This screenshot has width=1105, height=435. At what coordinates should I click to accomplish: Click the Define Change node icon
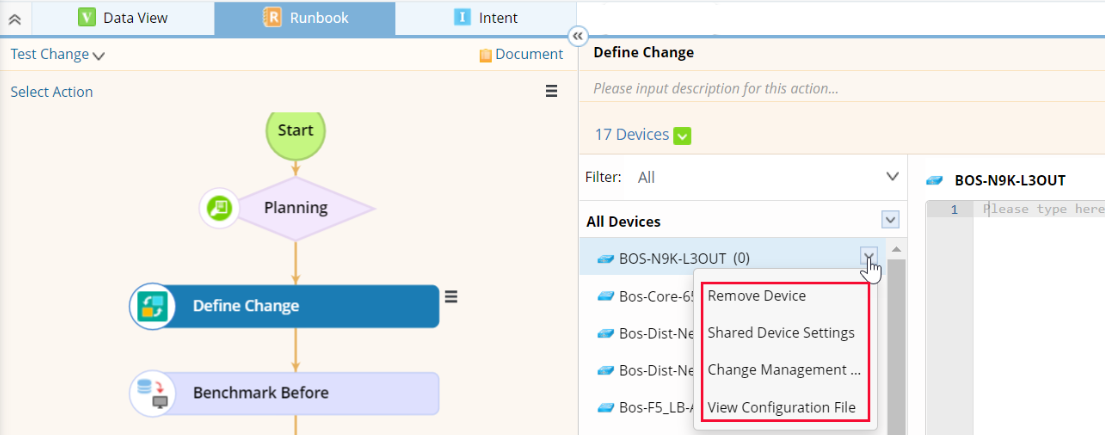coord(153,306)
